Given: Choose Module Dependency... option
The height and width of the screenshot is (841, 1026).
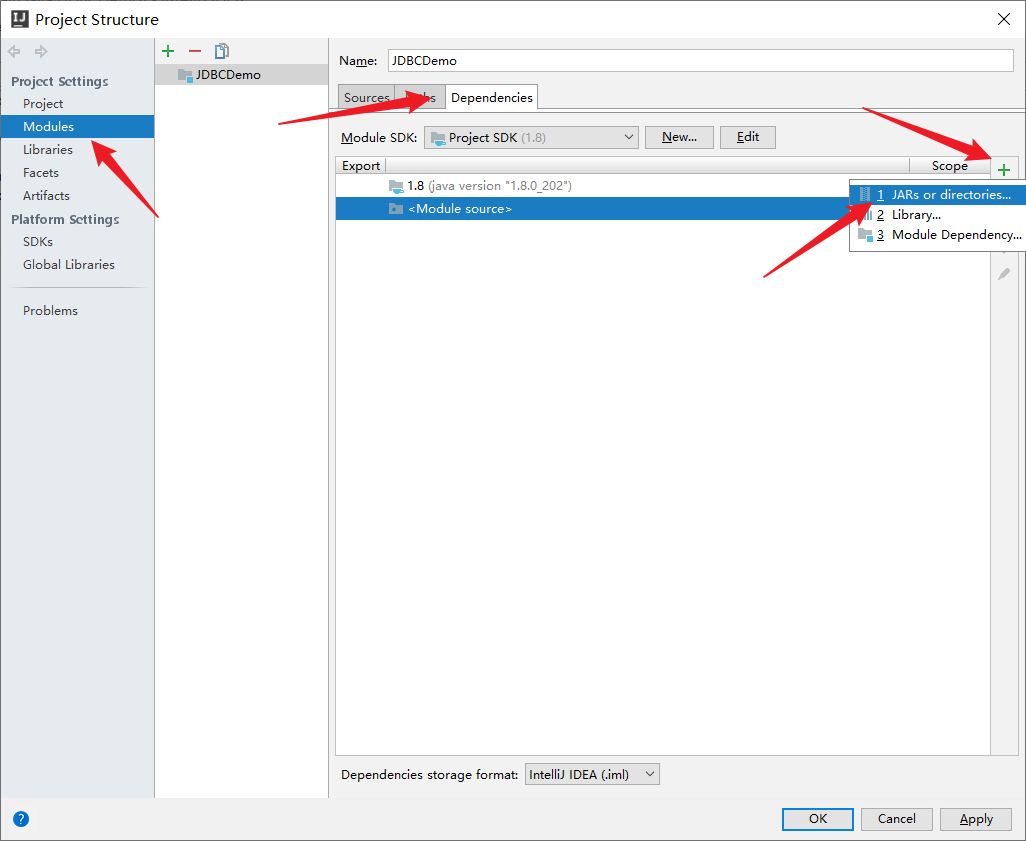Looking at the screenshot, I should pyautogui.click(x=937, y=235).
